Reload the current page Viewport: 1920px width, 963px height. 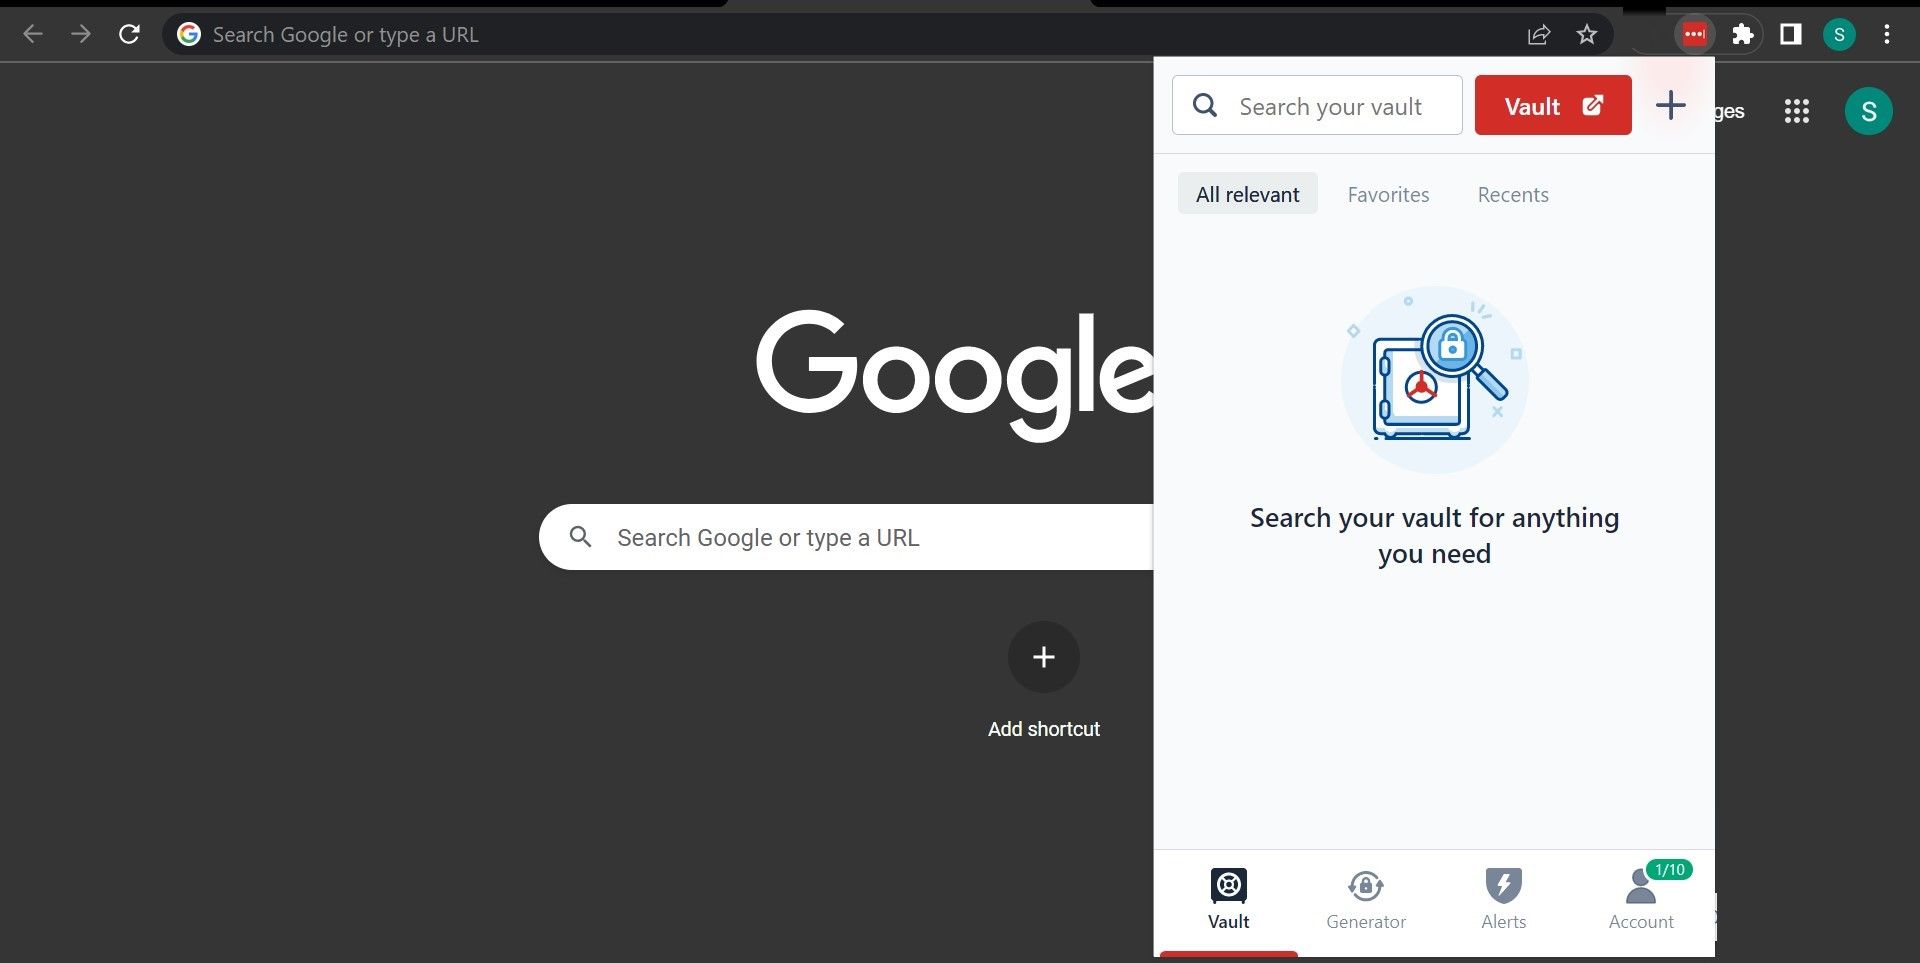129,33
